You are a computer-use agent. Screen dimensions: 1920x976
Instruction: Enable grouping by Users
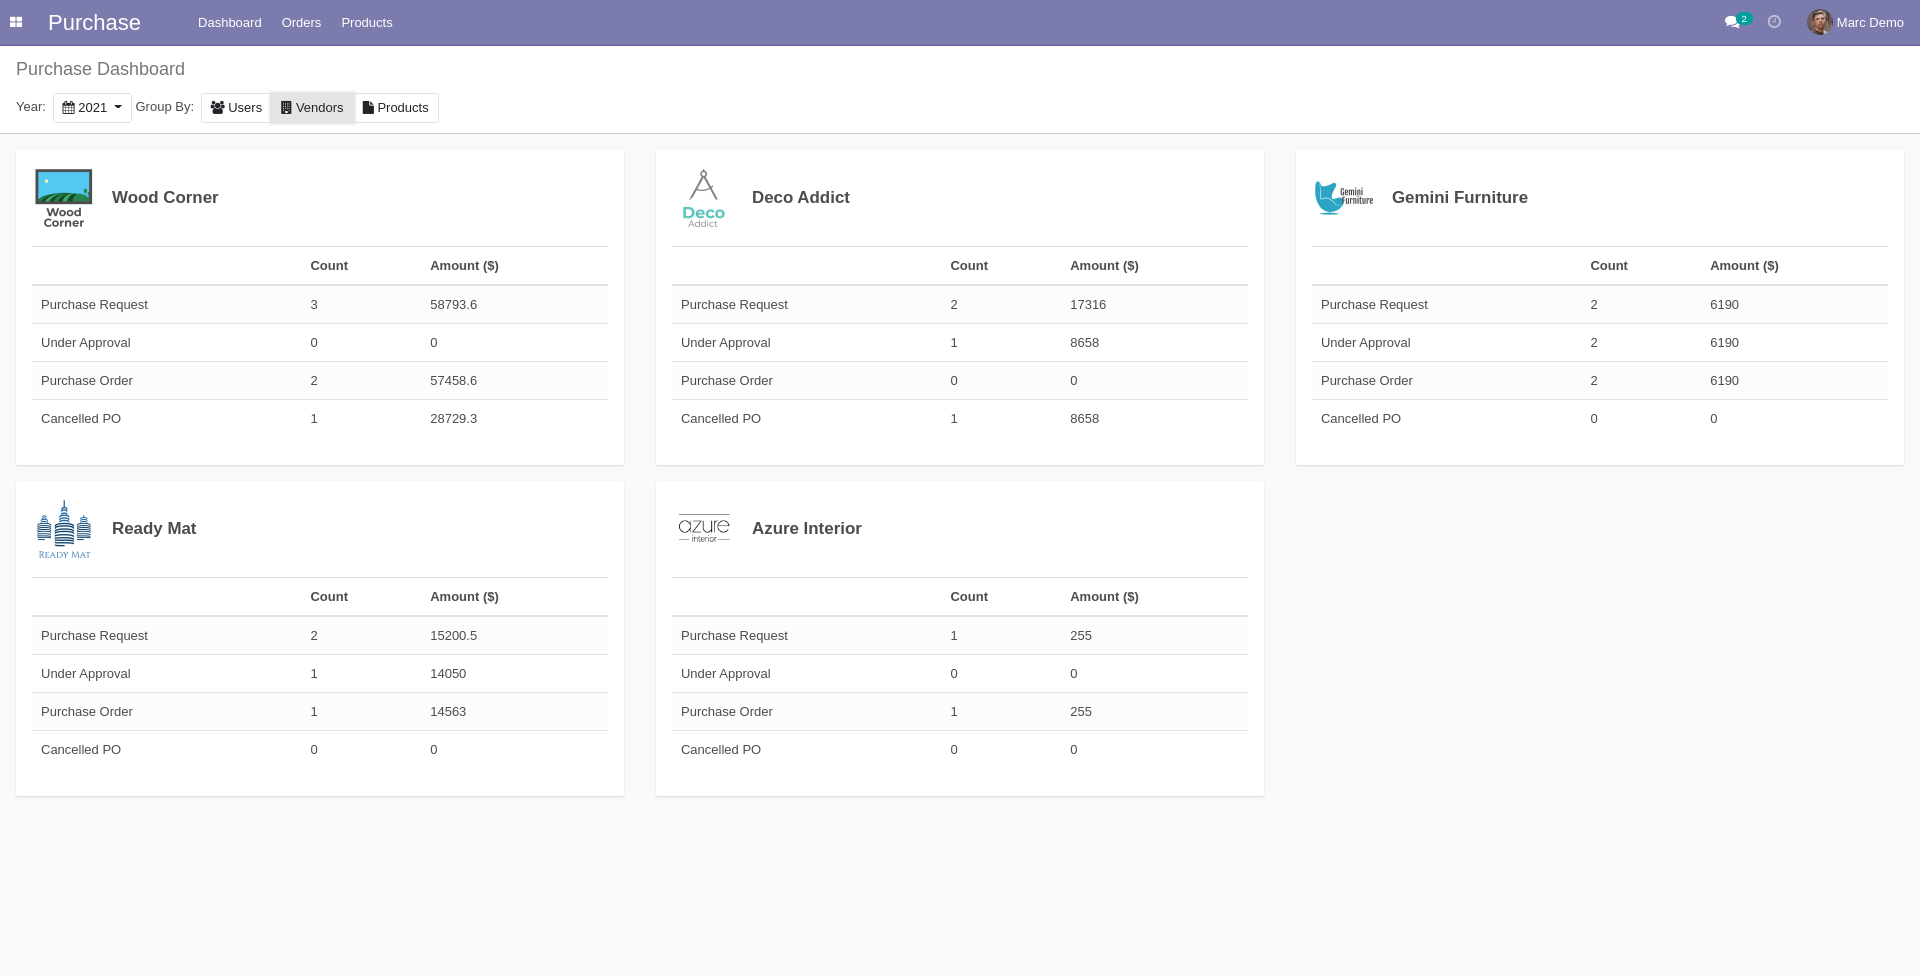(235, 107)
